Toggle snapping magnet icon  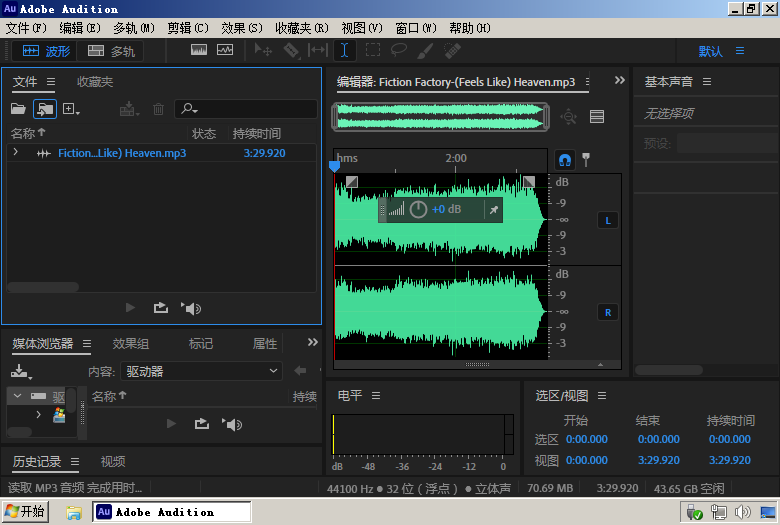(565, 160)
